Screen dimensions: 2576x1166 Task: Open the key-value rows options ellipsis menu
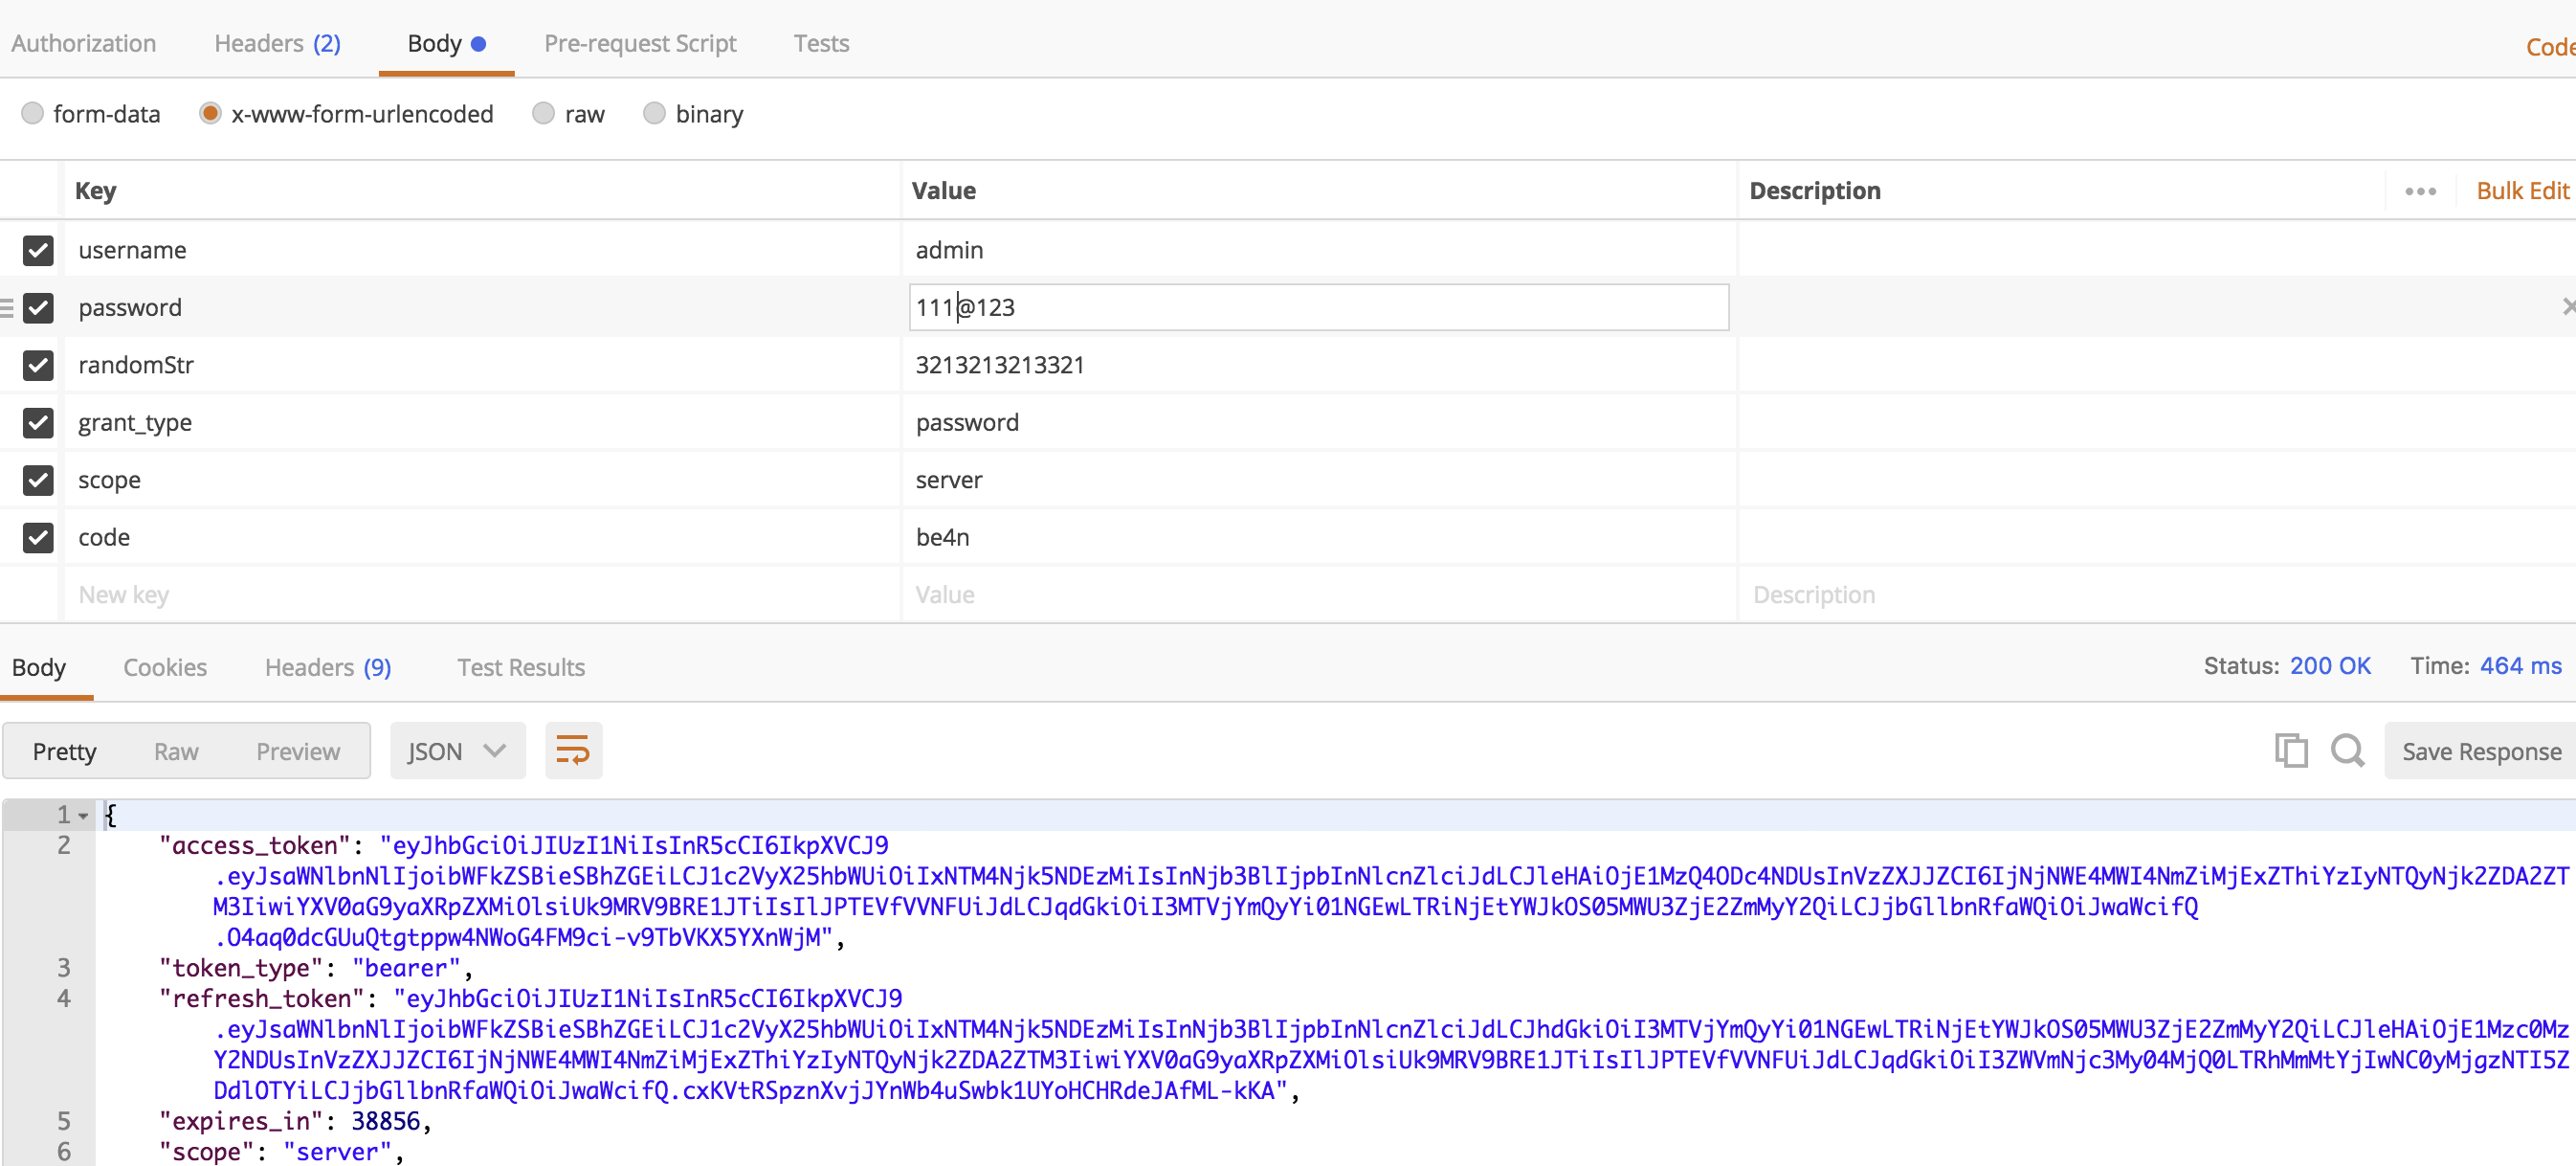point(2420,190)
